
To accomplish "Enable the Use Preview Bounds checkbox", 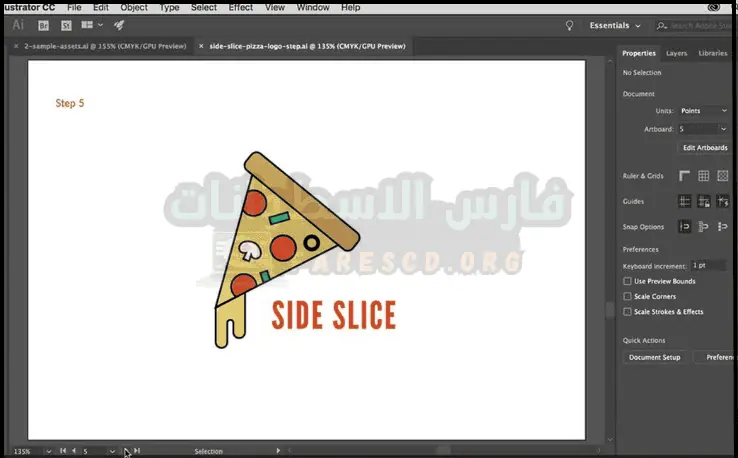I will click(x=627, y=281).
